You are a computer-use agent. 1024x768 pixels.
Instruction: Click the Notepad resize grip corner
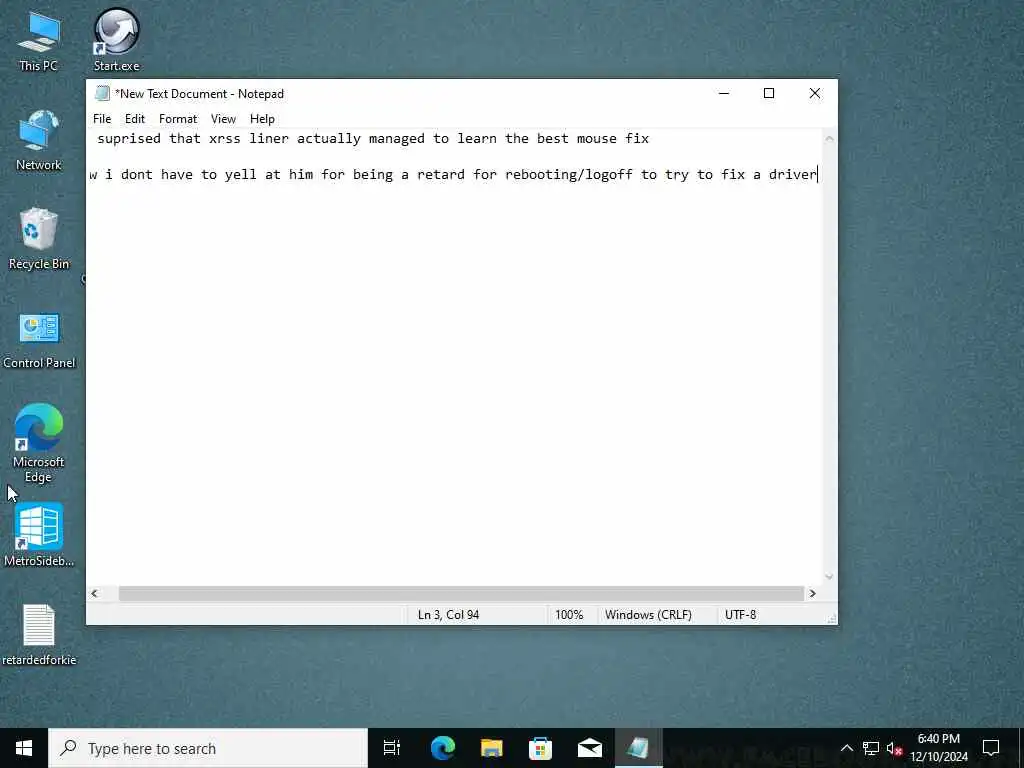[x=831, y=618]
